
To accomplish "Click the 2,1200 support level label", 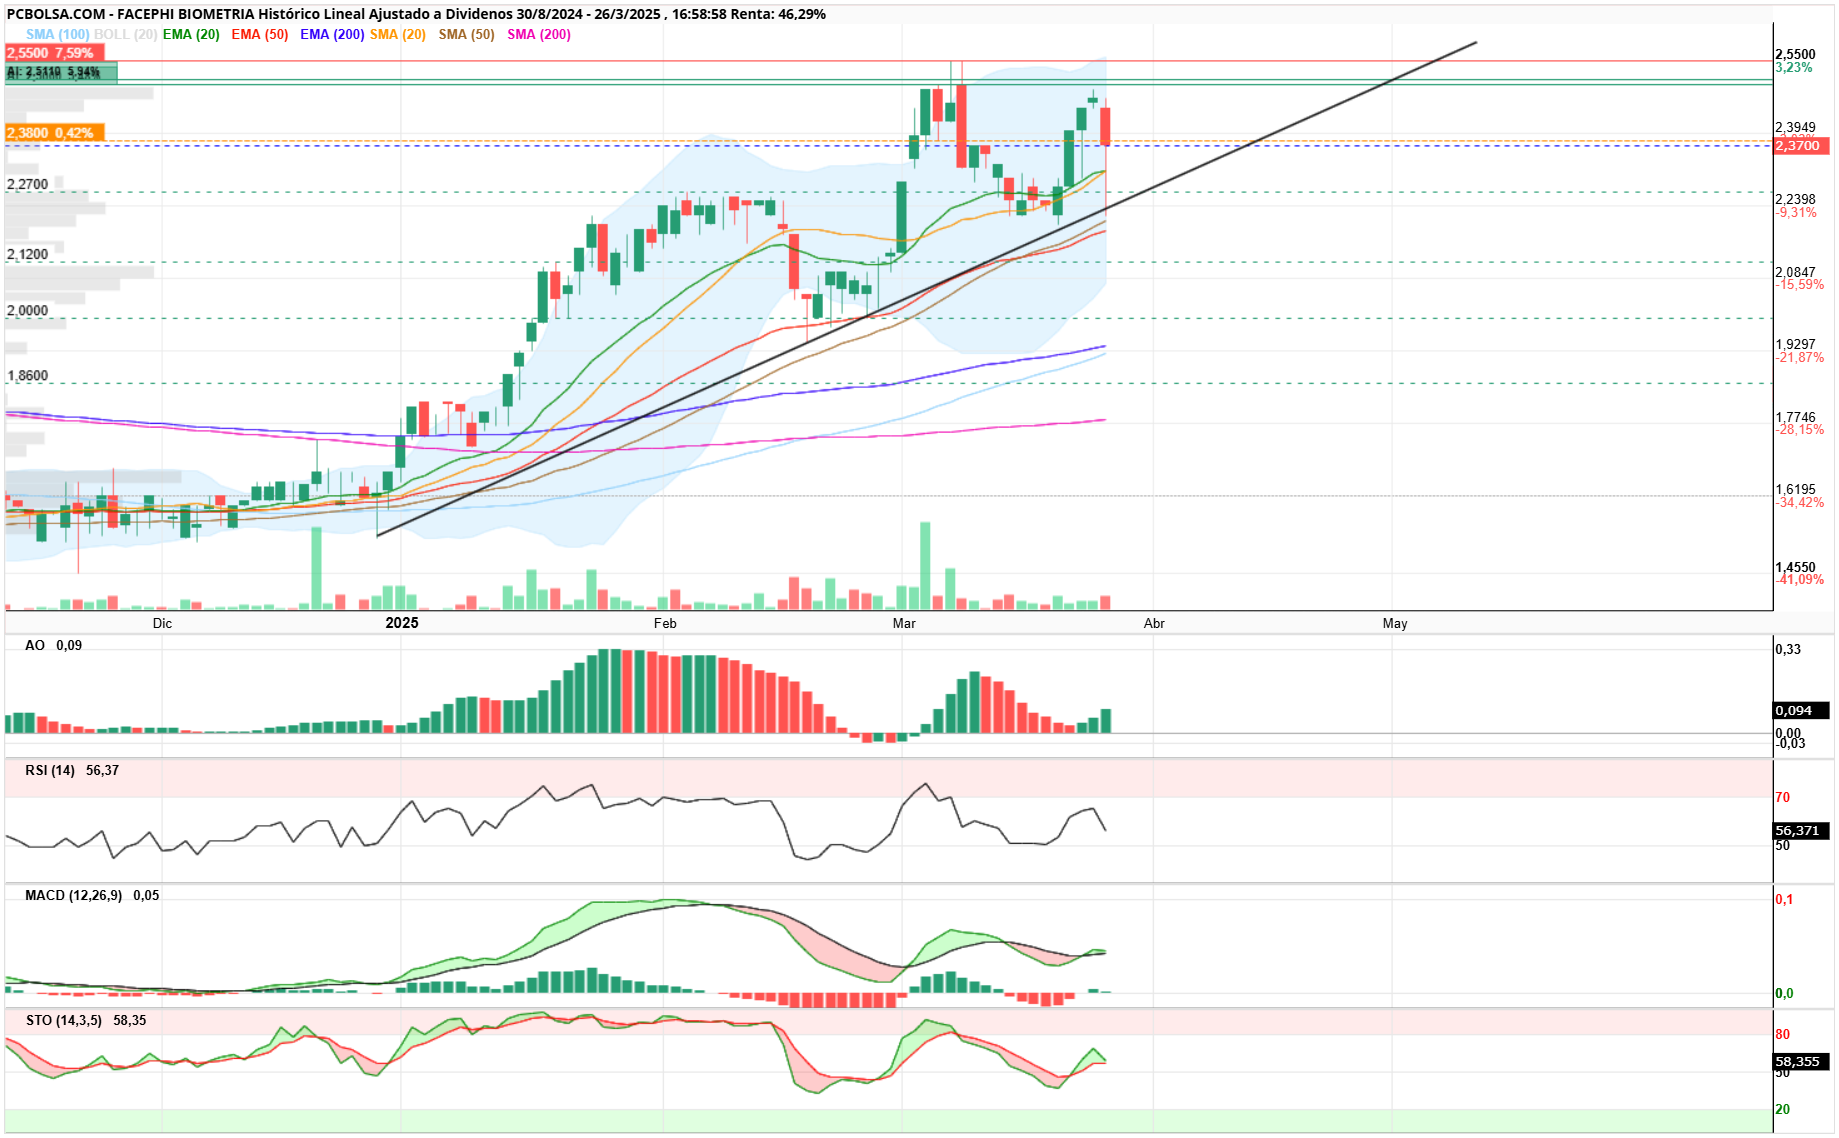I will pyautogui.click(x=27, y=255).
